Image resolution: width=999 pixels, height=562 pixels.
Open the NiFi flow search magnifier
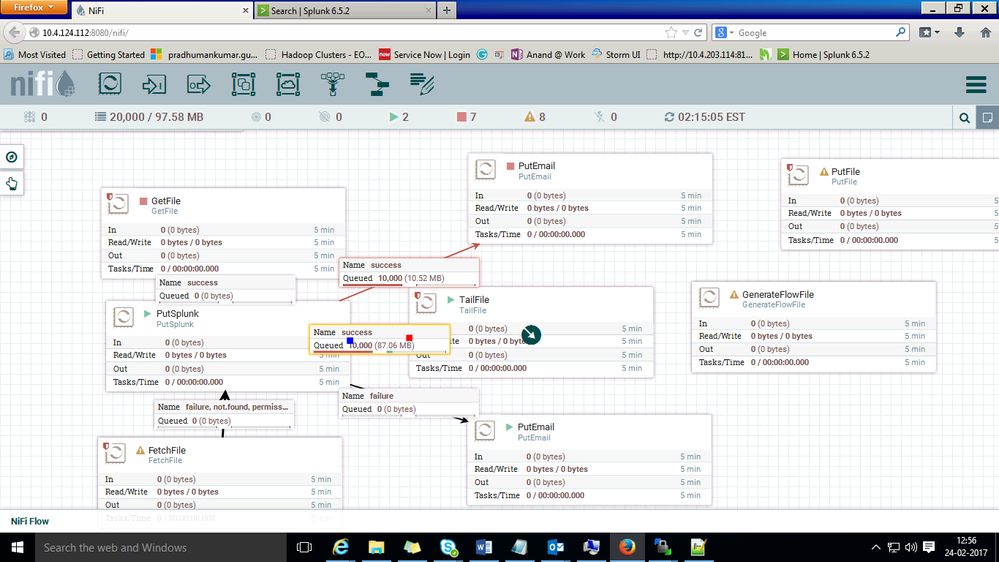[x=965, y=118]
